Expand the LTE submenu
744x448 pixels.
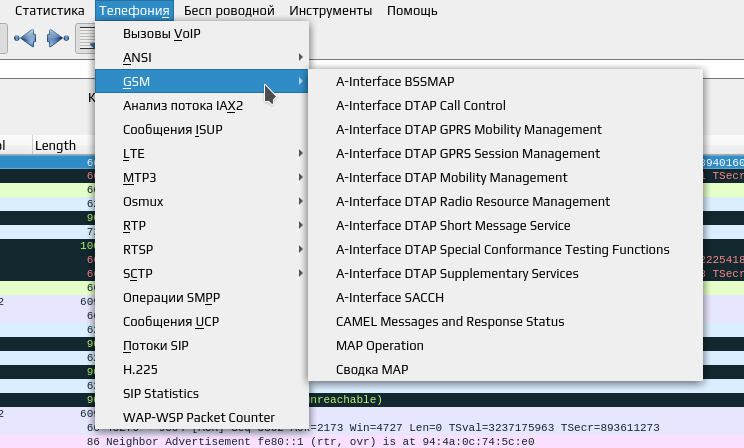tap(202, 153)
